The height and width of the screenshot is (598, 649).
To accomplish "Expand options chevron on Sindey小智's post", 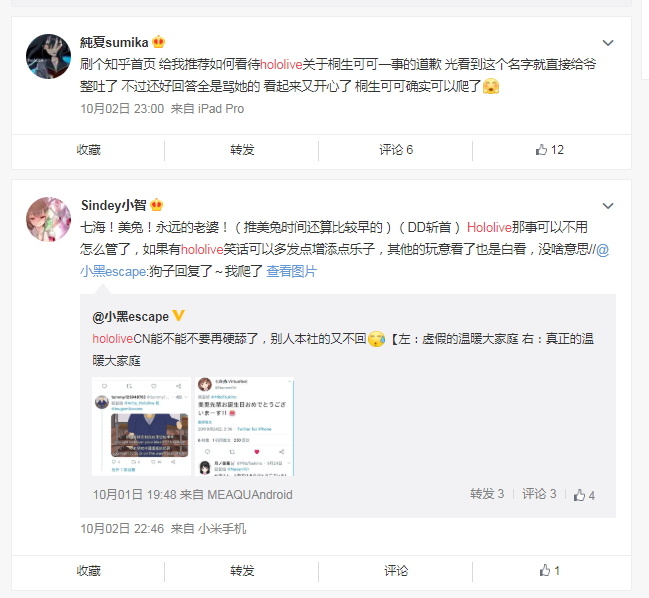I will point(608,206).
